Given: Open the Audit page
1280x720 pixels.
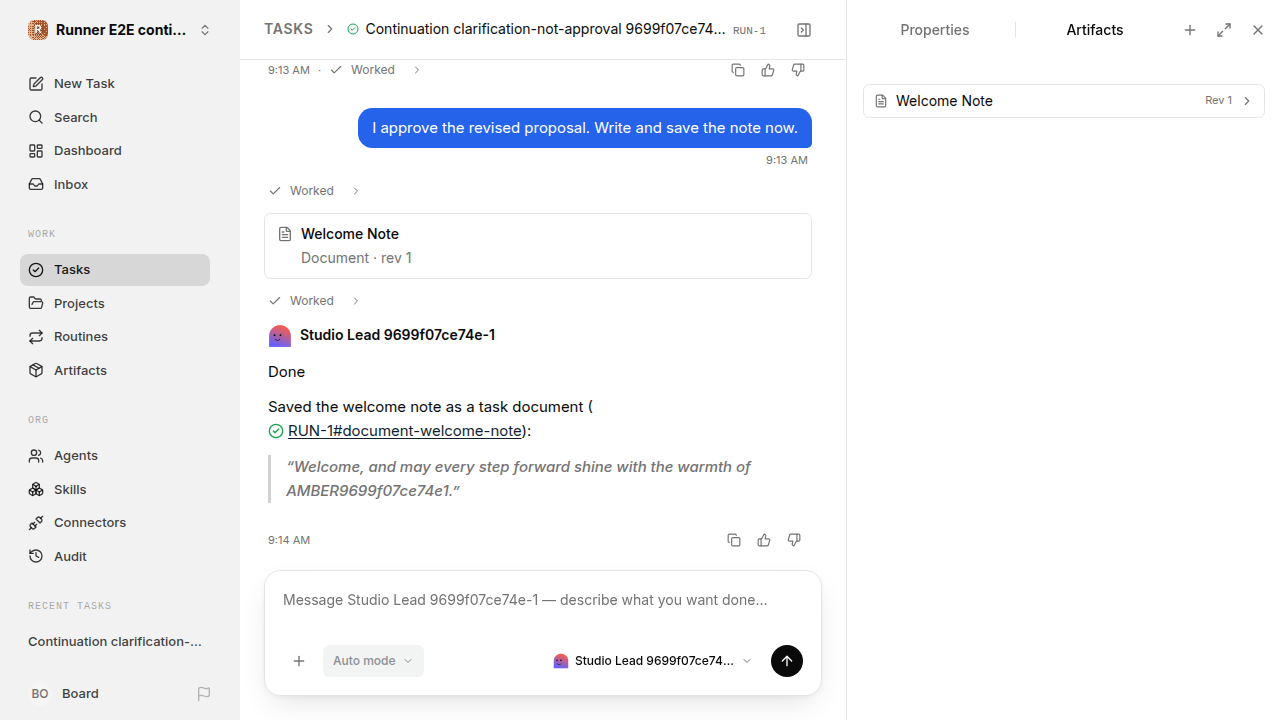Looking at the screenshot, I should [x=115, y=556].
